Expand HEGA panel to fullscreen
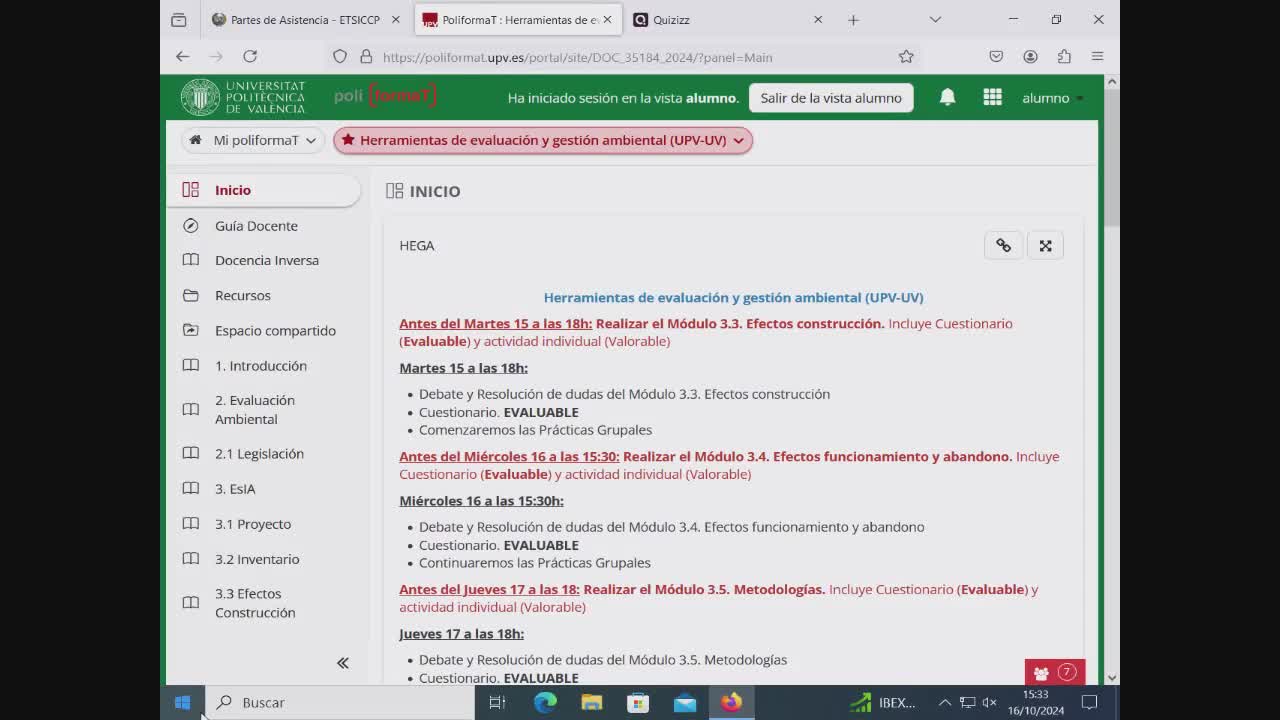The height and width of the screenshot is (720, 1280). coord(1045,245)
